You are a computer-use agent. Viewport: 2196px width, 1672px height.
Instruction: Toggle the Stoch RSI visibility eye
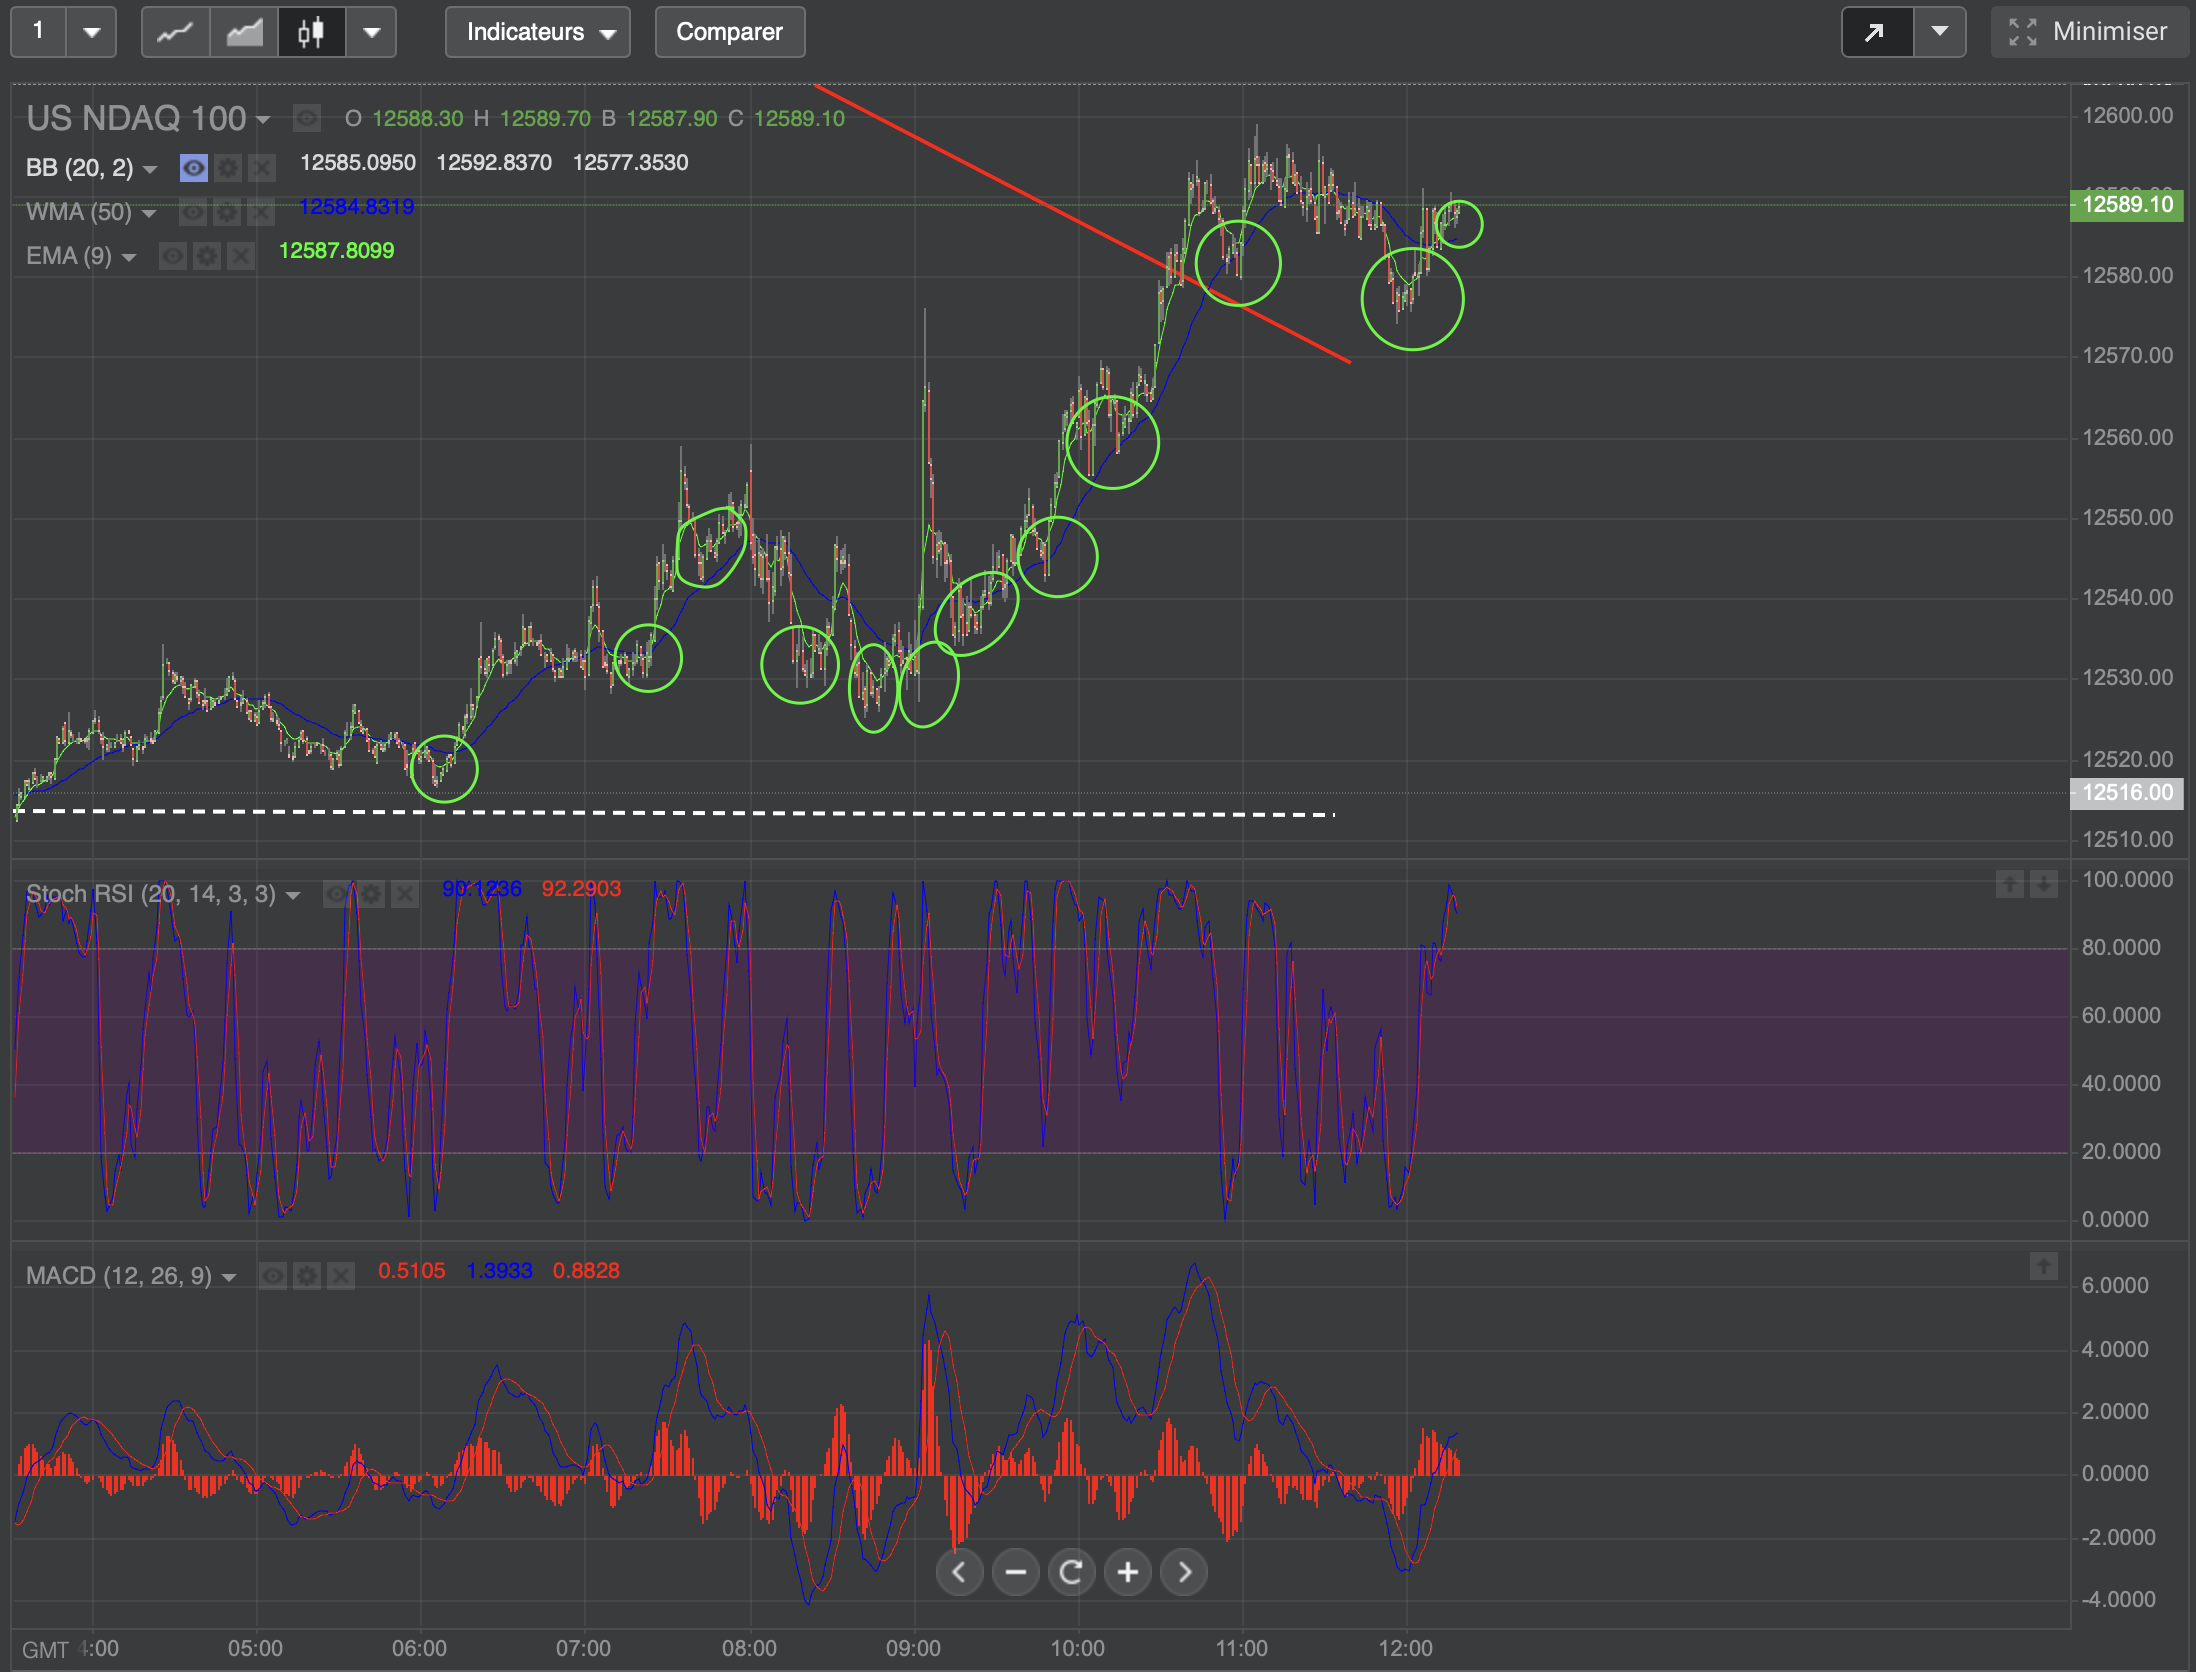click(x=337, y=894)
